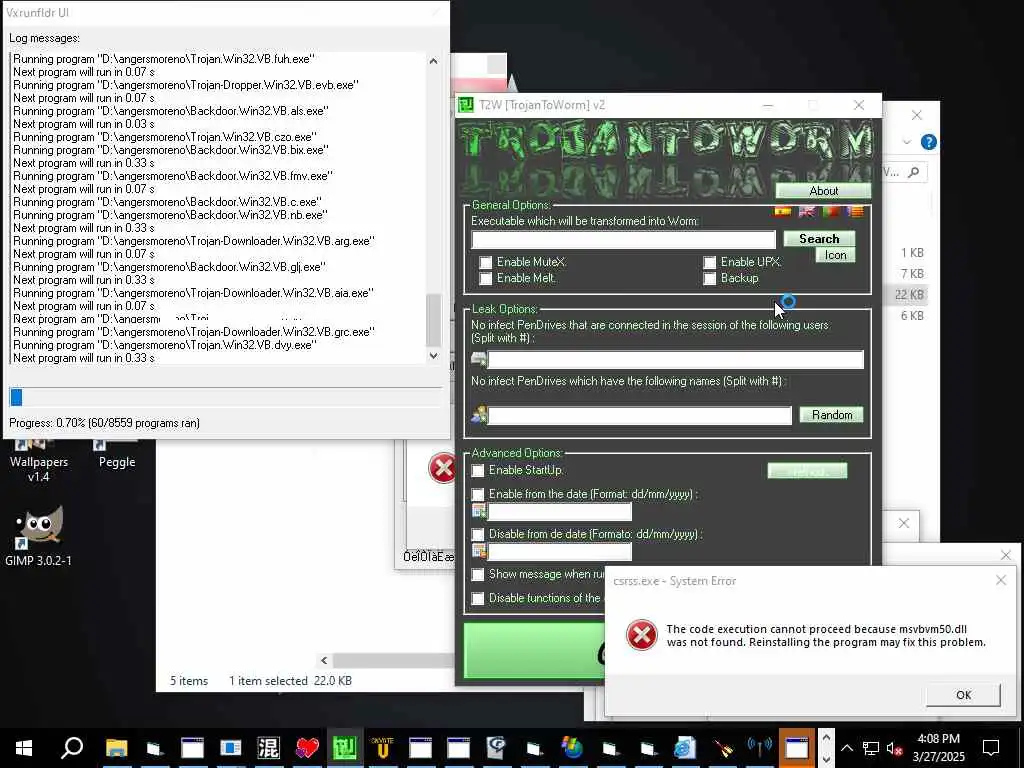Click the orange highlighted taskbar window icon
The width and height of the screenshot is (1024, 768).
point(797,748)
